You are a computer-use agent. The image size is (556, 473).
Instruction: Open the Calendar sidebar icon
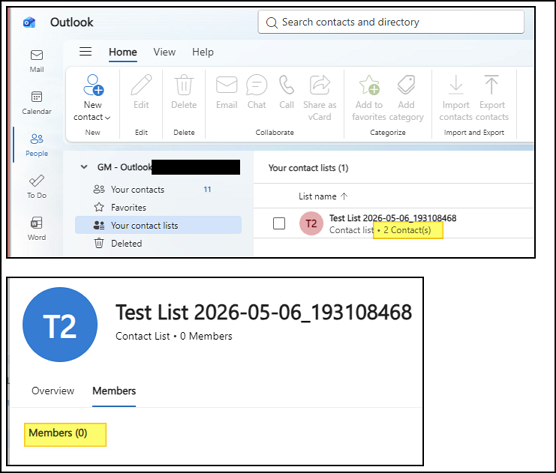pos(37,102)
